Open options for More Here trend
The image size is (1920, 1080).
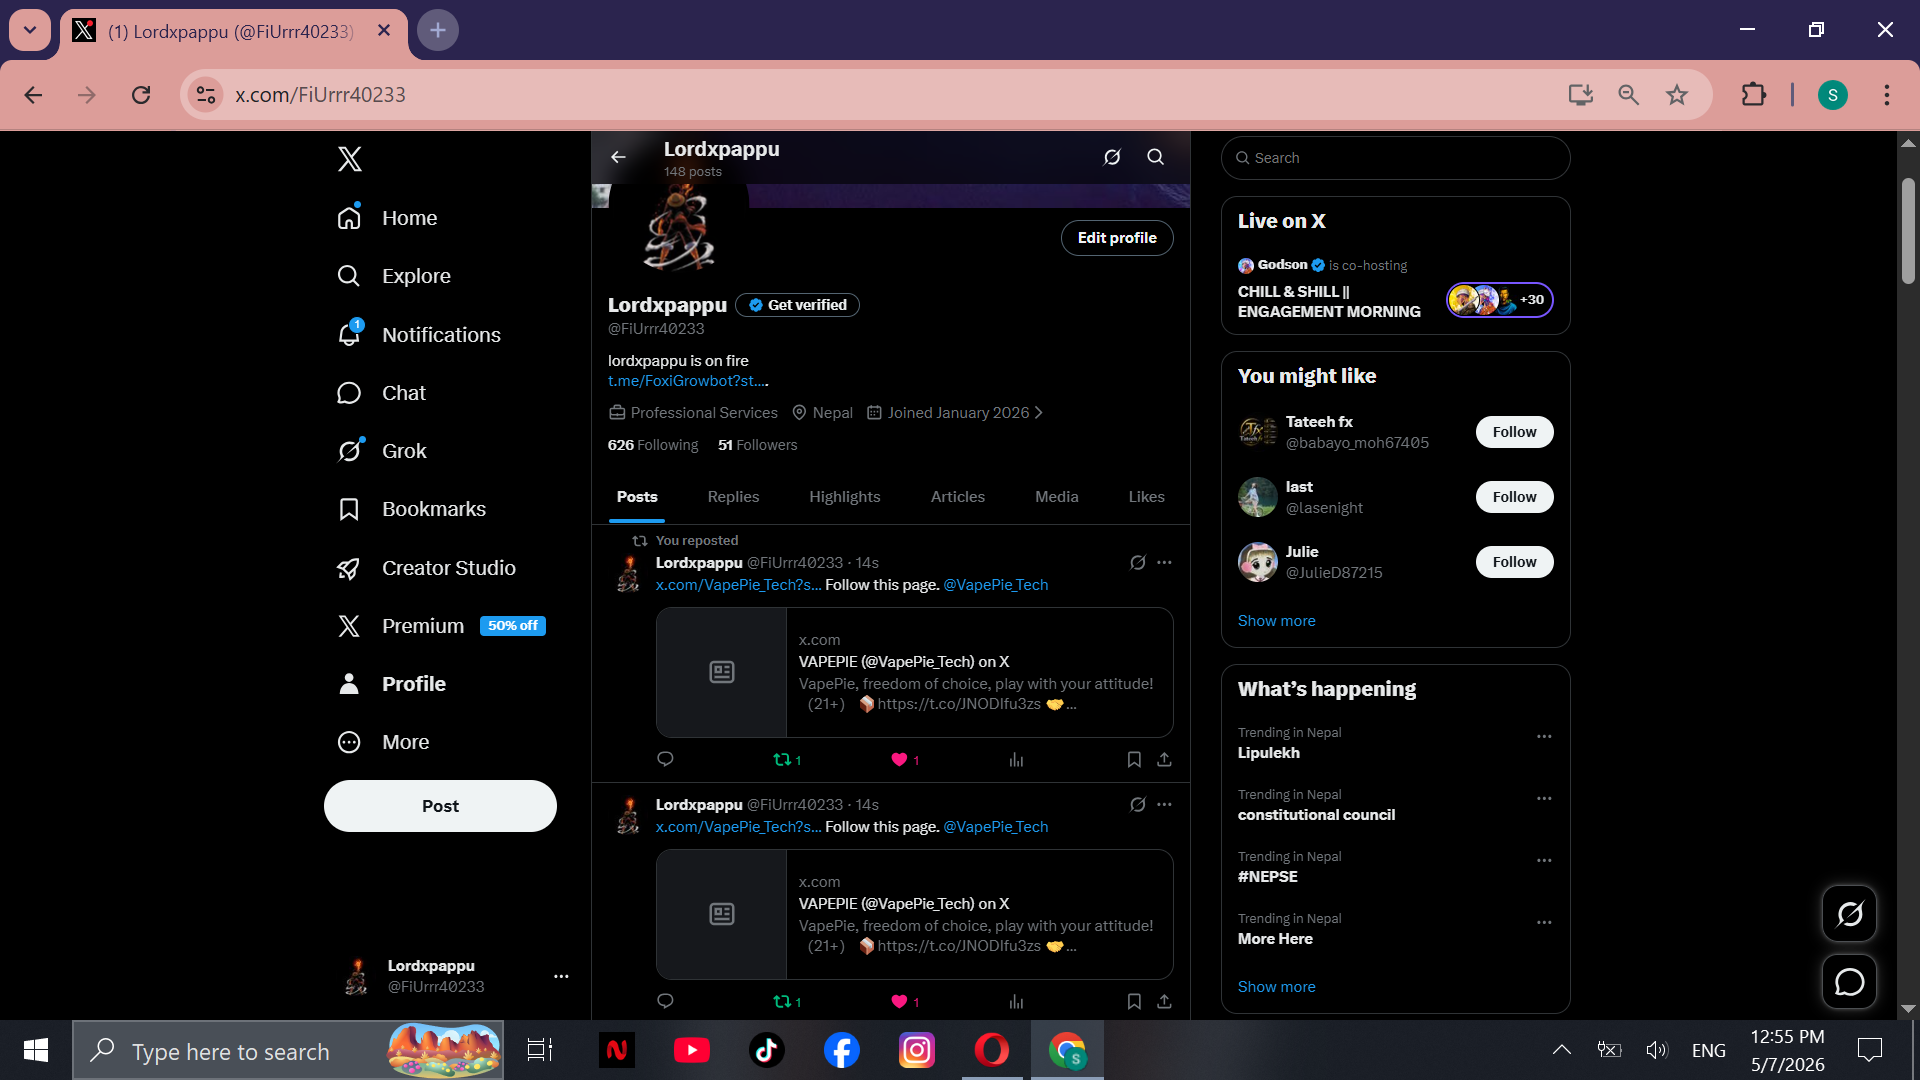(x=1544, y=923)
